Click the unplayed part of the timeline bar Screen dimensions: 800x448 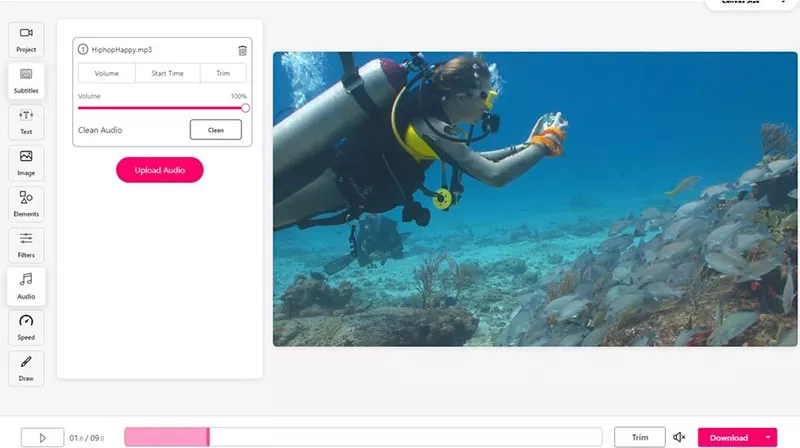point(406,437)
